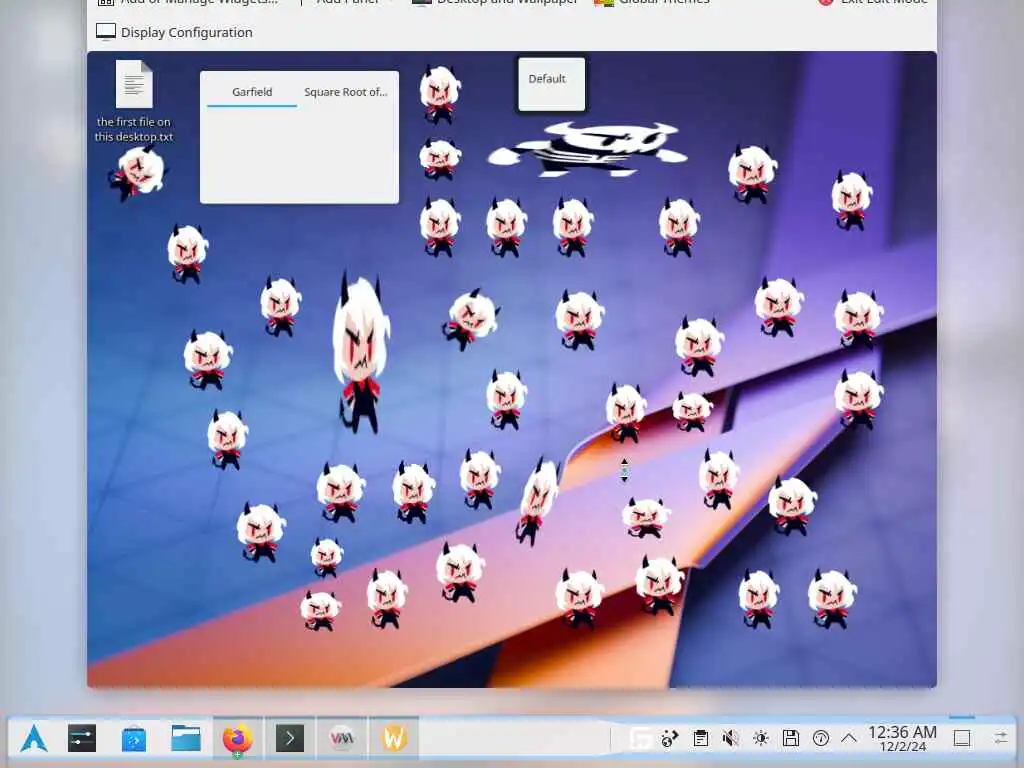This screenshot has width=1024, height=768.
Task: Open the Discover software store
Action: click(134, 739)
